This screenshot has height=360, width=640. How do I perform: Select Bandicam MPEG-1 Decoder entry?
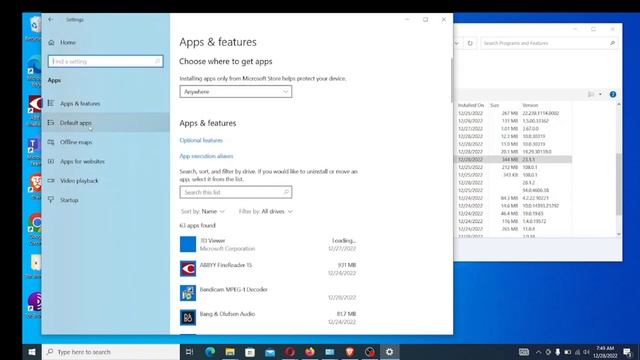point(268,293)
